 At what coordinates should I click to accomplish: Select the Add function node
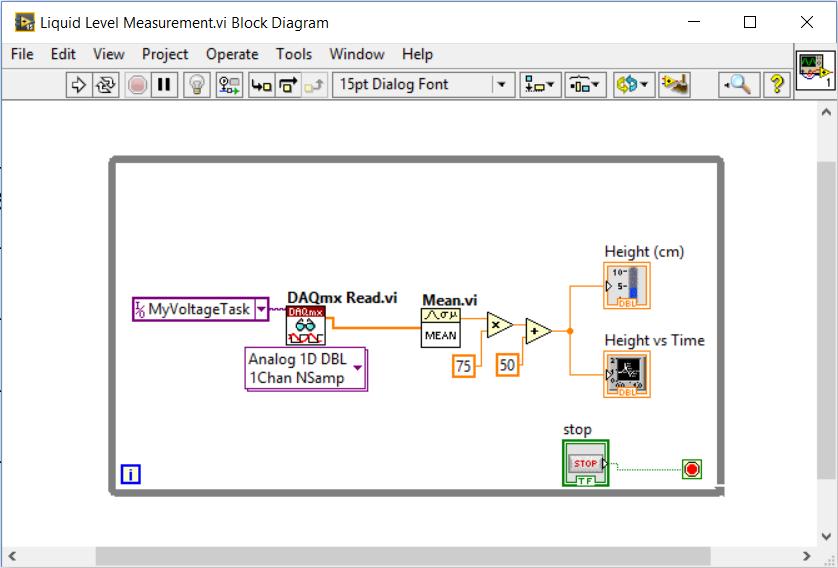pyautogui.click(x=538, y=331)
